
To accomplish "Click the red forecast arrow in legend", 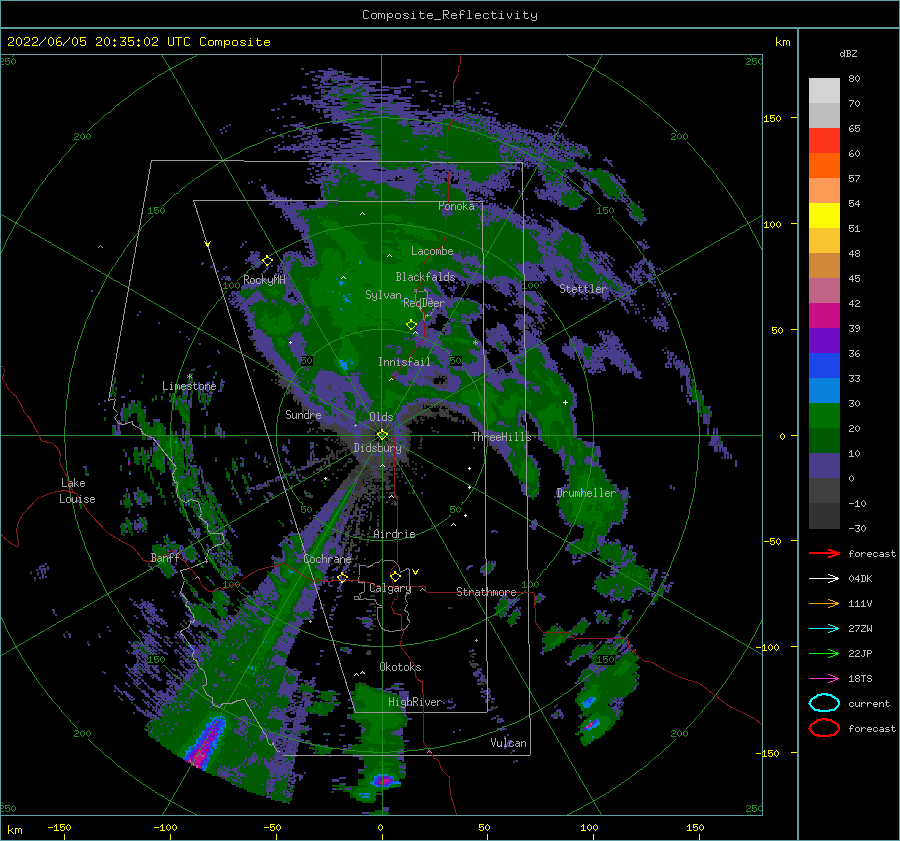I will pos(824,553).
